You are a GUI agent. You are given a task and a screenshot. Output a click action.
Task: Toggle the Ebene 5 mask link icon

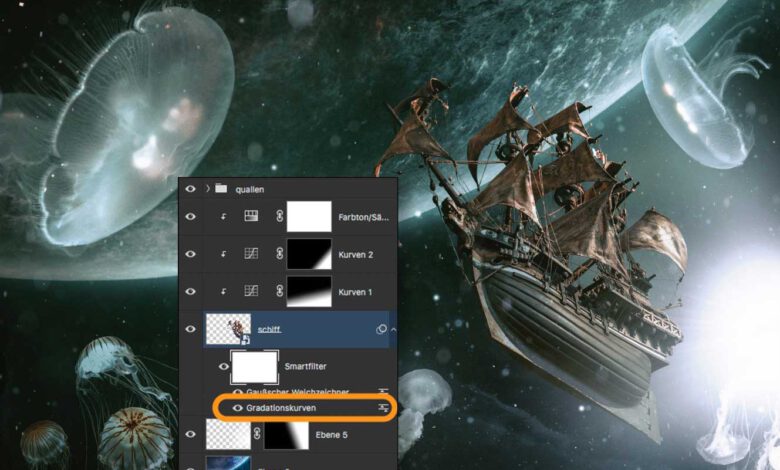(x=257, y=434)
